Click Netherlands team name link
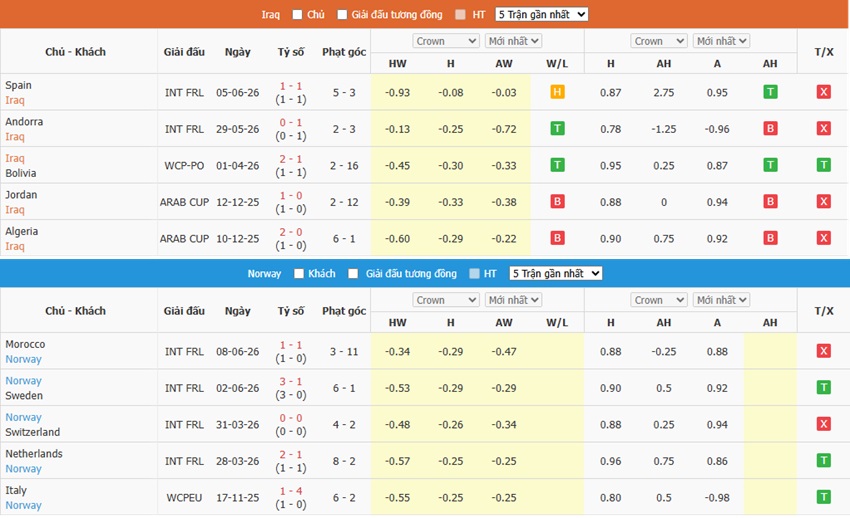 coord(34,454)
